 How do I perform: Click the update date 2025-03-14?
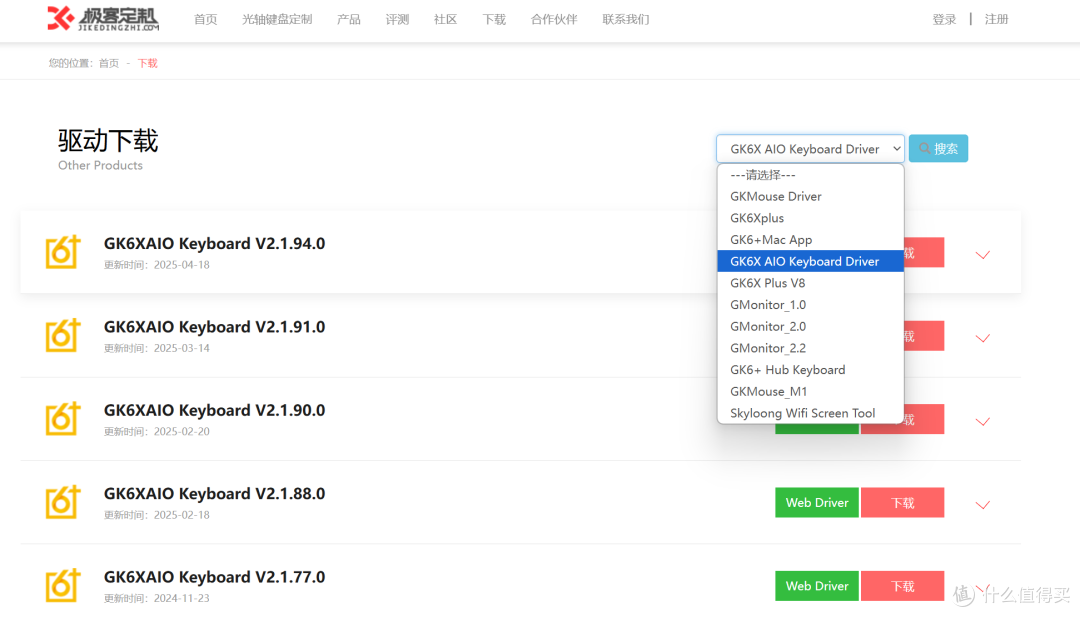point(182,348)
